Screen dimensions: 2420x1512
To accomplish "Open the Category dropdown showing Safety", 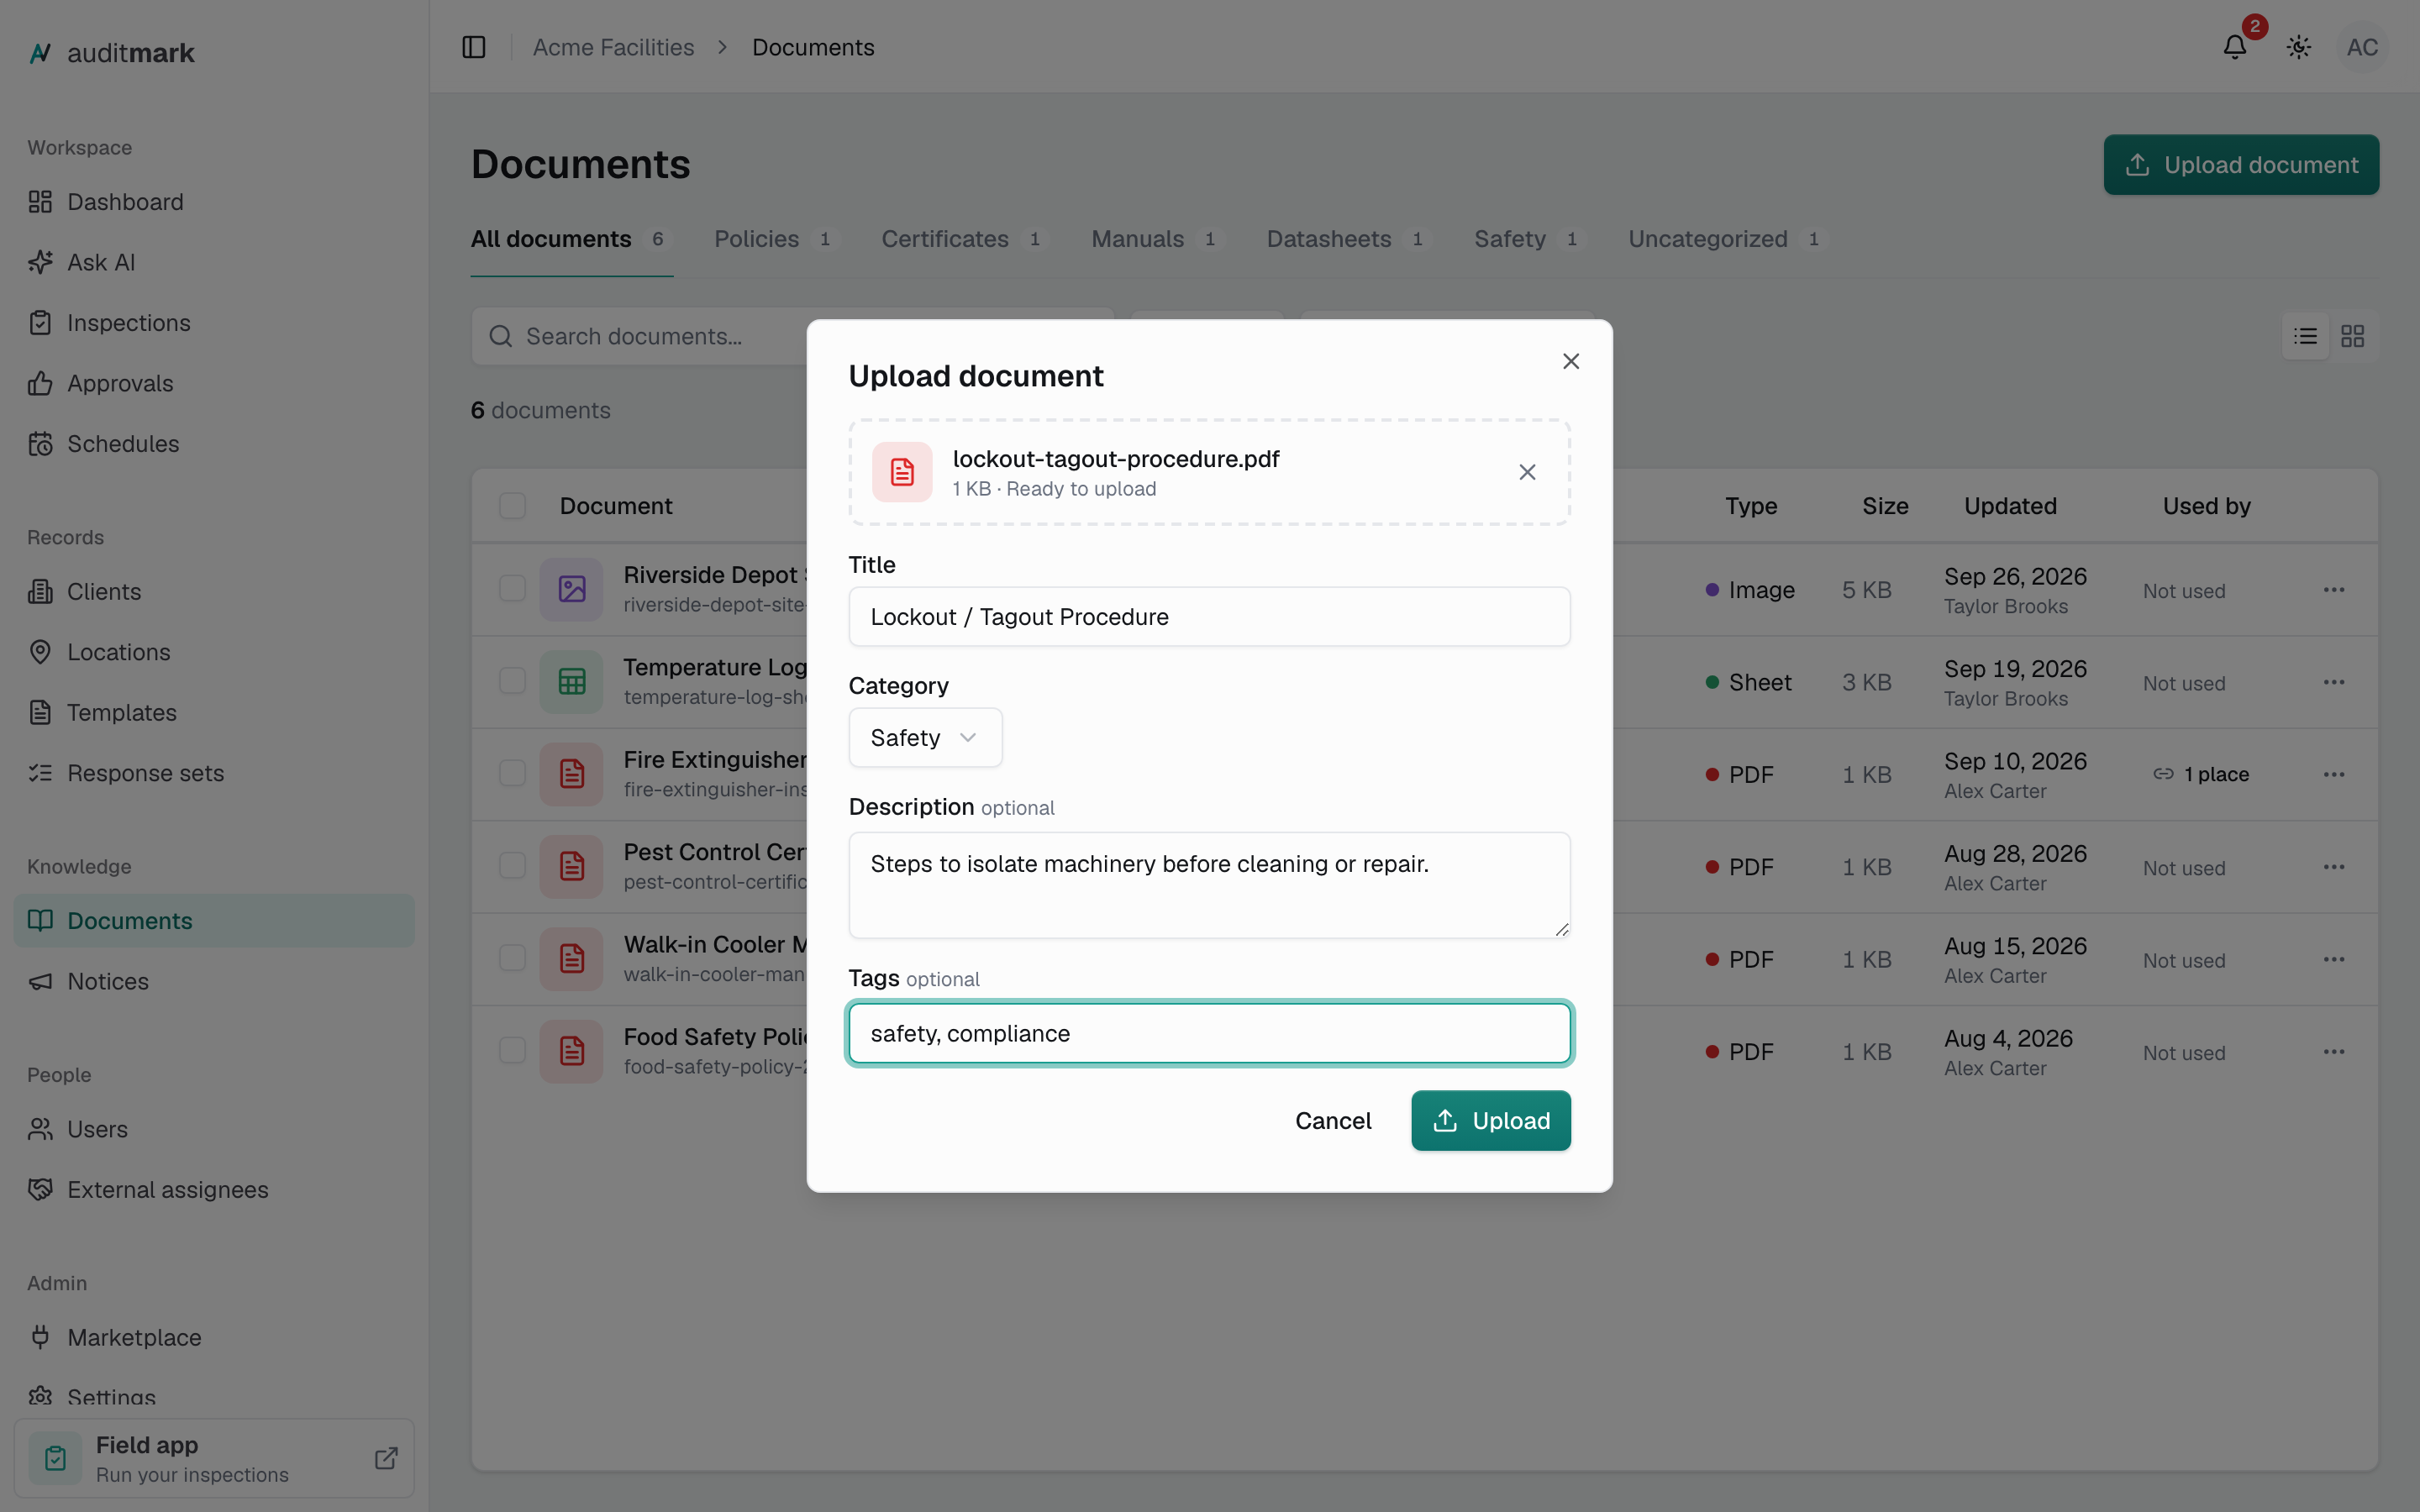I will pos(925,738).
